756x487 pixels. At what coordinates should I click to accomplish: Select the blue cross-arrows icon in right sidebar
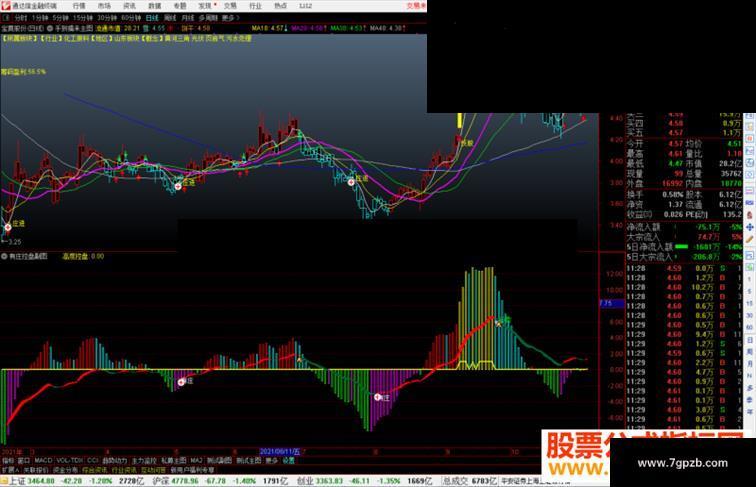[x=749, y=228]
